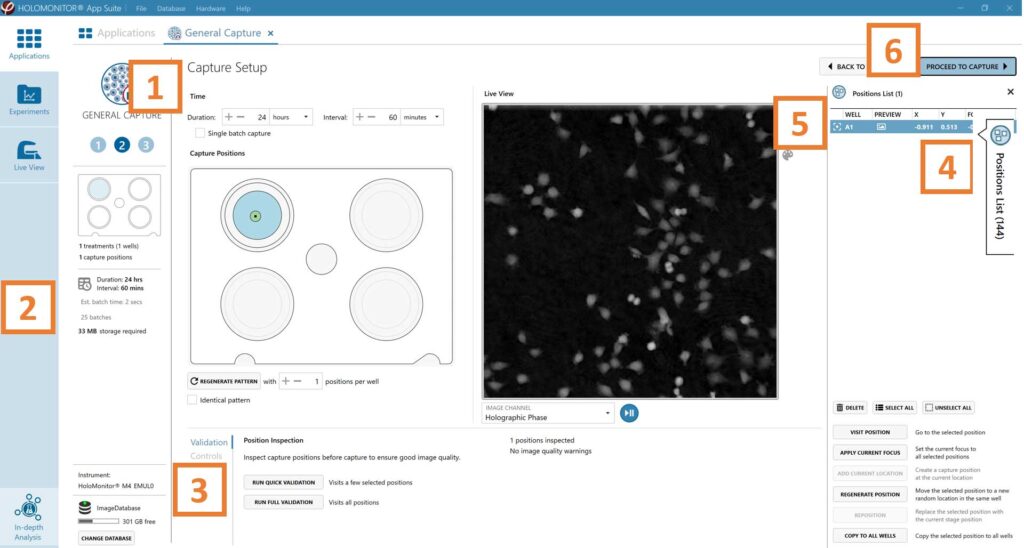
Task: Click the interval value field 60
Action: 389,117
